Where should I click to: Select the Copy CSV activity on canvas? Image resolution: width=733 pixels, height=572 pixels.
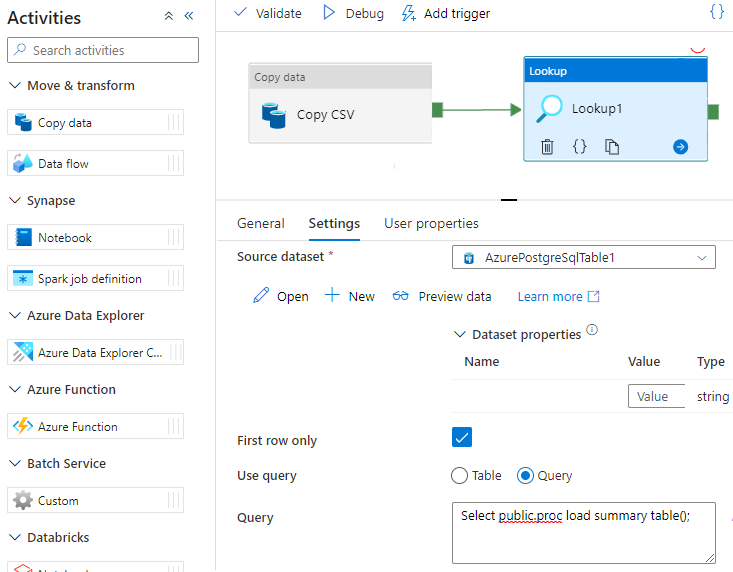click(340, 103)
